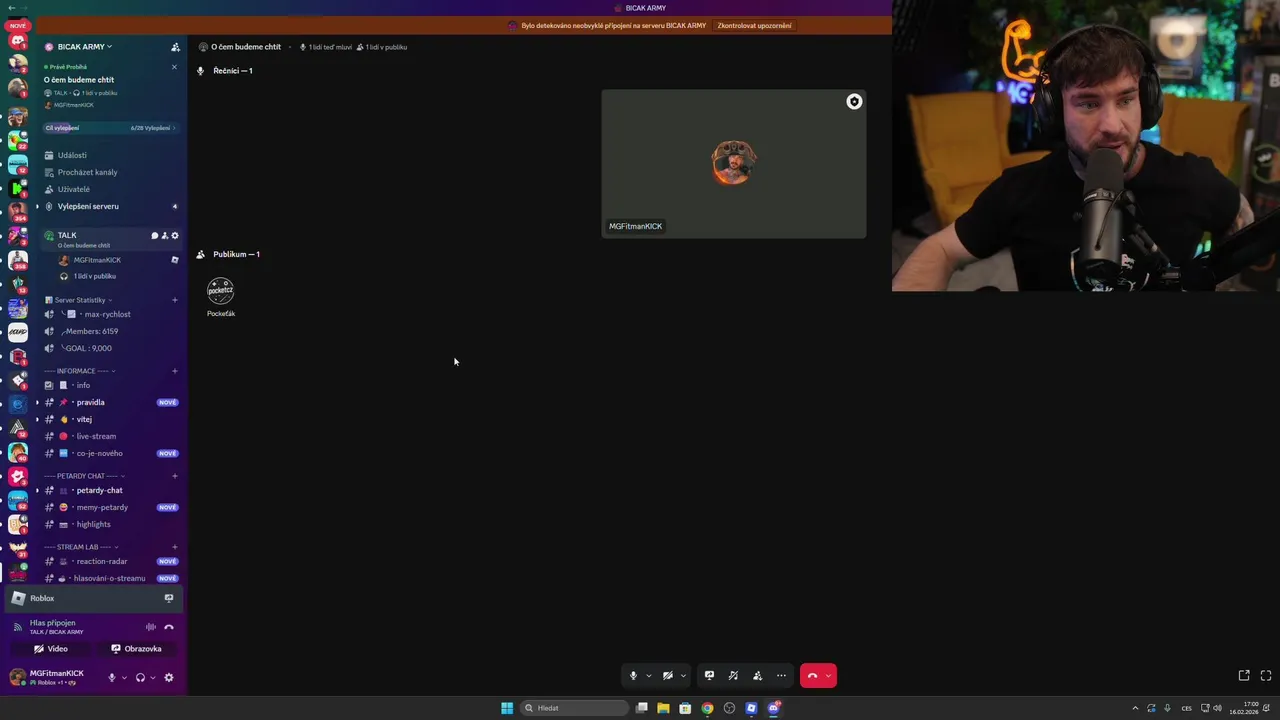Stream Roblox via screen share icon
Image resolution: width=1280 pixels, height=720 pixels.
click(x=169, y=598)
